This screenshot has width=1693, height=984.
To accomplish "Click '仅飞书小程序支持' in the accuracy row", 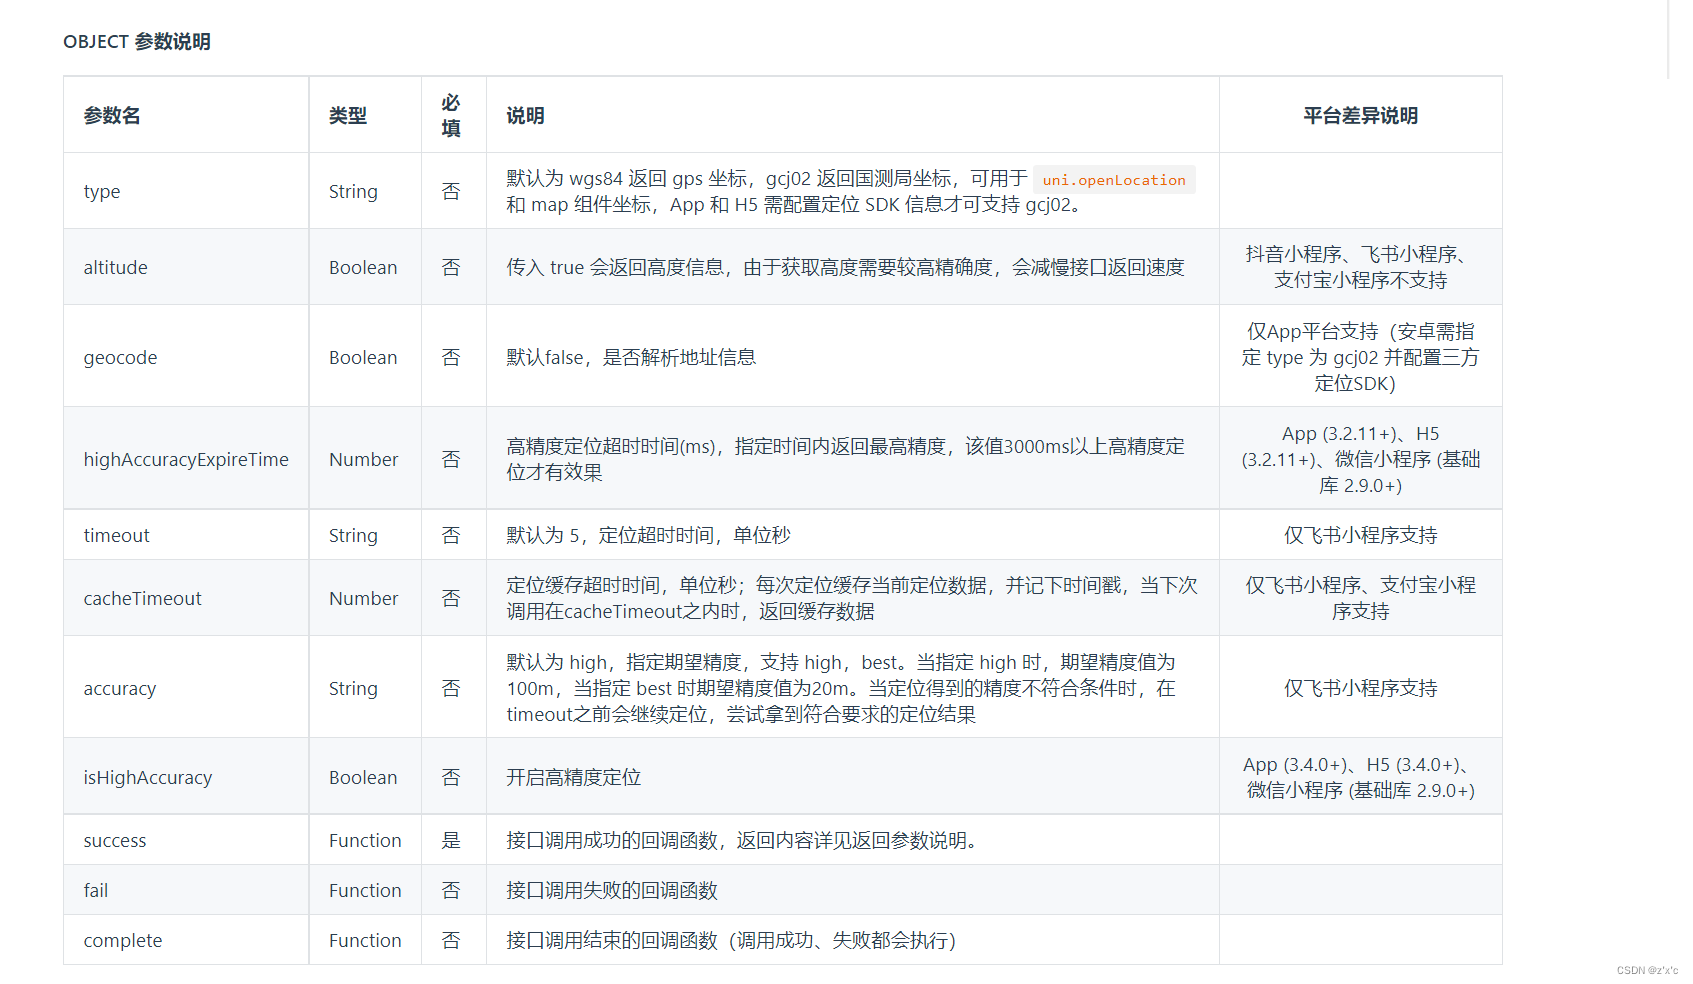I will coord(1361,688).
